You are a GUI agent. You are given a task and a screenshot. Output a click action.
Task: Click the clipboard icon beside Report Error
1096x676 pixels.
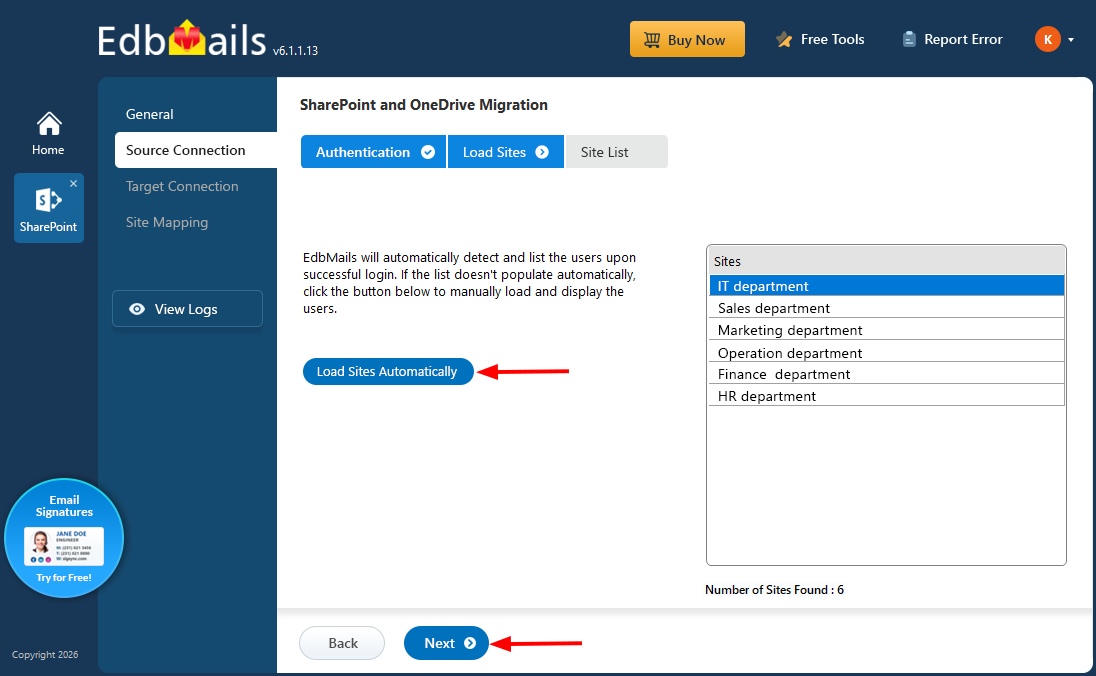pos(909,39)
